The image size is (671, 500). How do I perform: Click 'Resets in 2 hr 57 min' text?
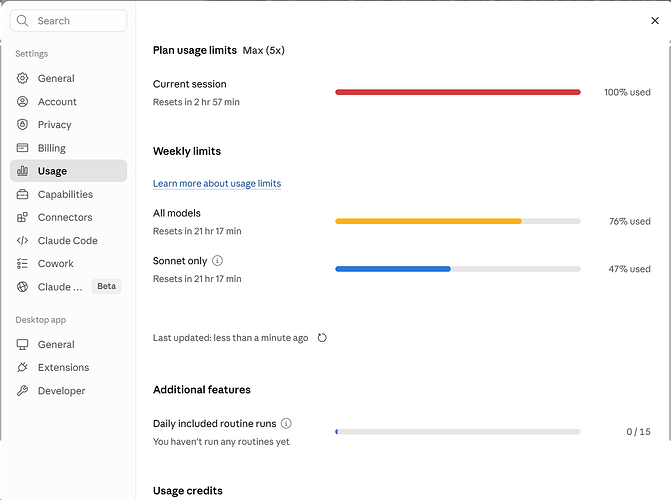click(196, 102)
